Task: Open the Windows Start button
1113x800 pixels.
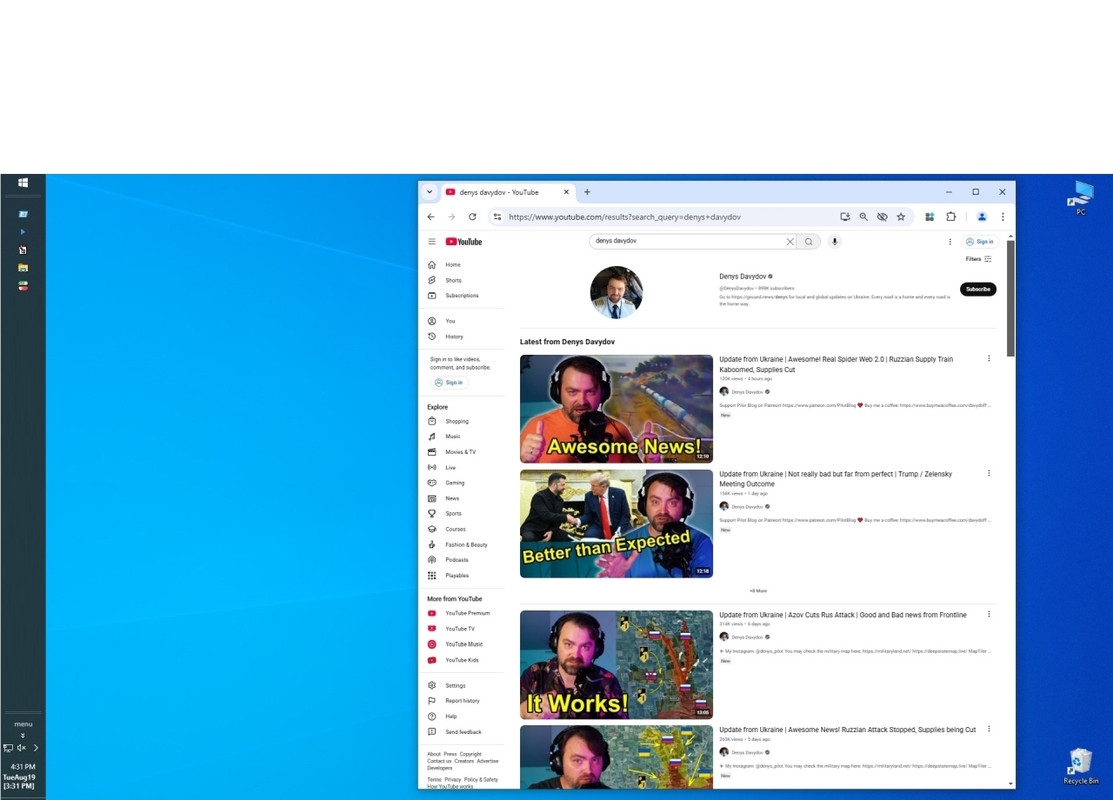Action: [x=23, y=183]
